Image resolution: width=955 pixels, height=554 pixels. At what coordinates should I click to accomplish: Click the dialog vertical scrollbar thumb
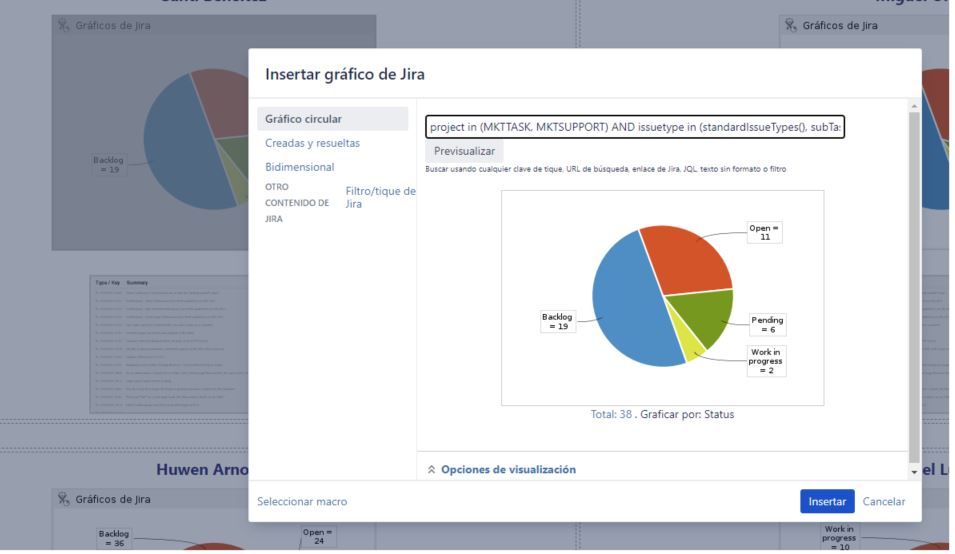click(x=914, y=287)
